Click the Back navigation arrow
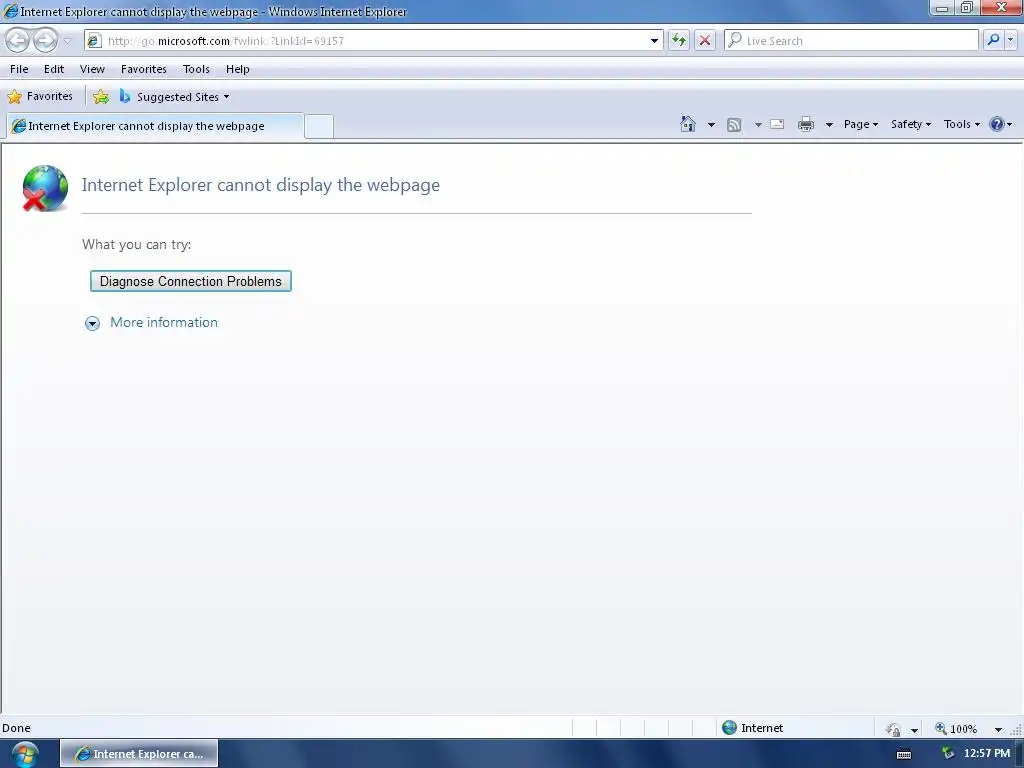Screen dimensions: 1024x768 [18, 40]
